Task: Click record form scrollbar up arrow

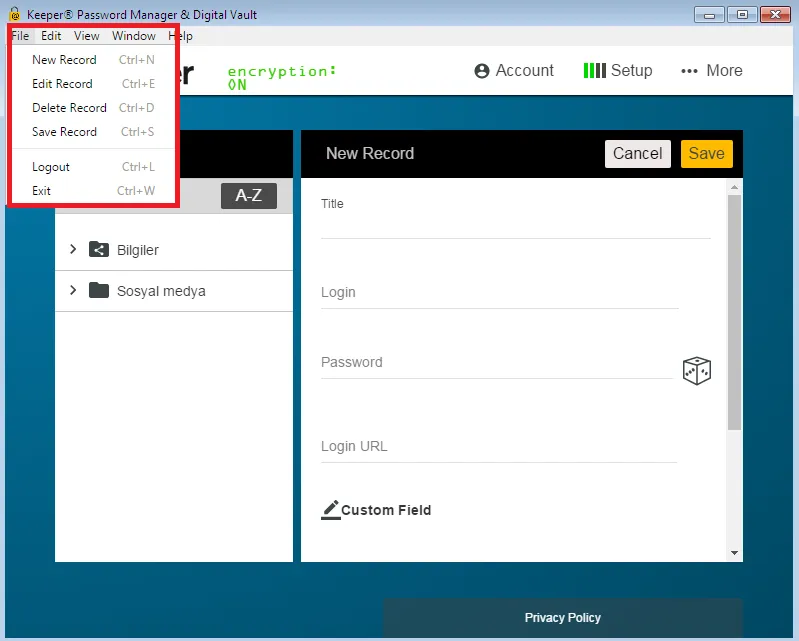Action: 734,187
